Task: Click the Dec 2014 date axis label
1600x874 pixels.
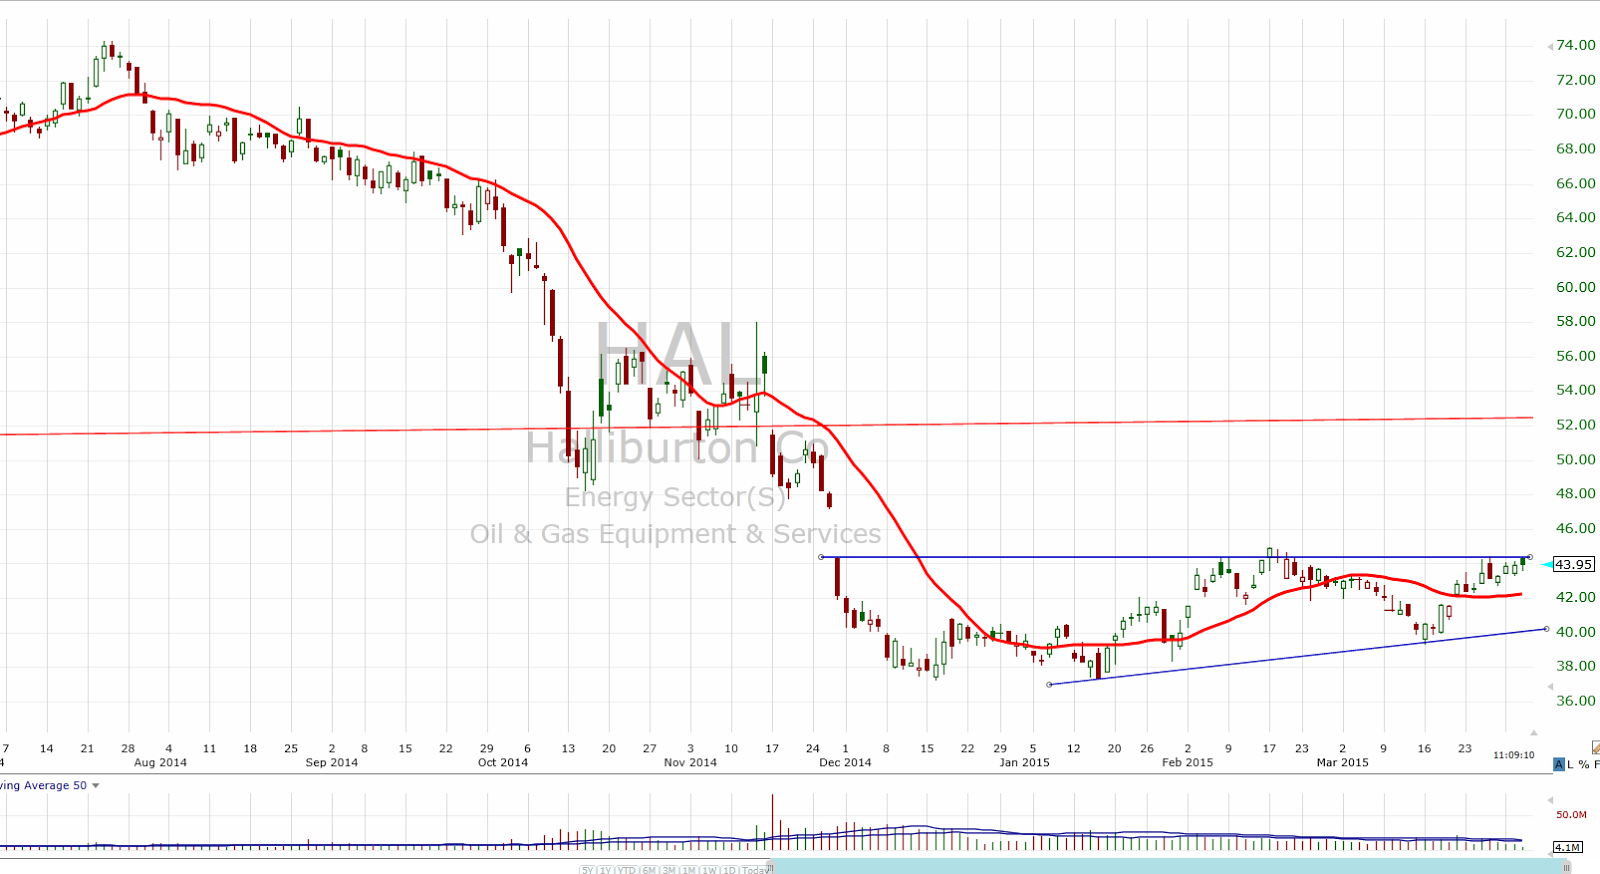Action: 845,762
